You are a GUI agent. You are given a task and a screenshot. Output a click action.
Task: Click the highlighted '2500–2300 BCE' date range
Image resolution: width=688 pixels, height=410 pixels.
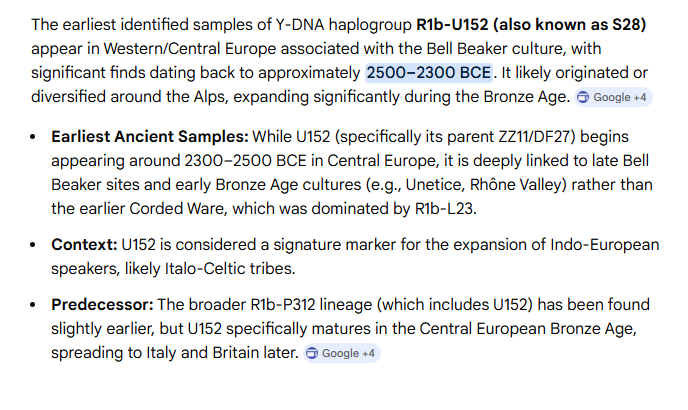(x=429, y=72)
